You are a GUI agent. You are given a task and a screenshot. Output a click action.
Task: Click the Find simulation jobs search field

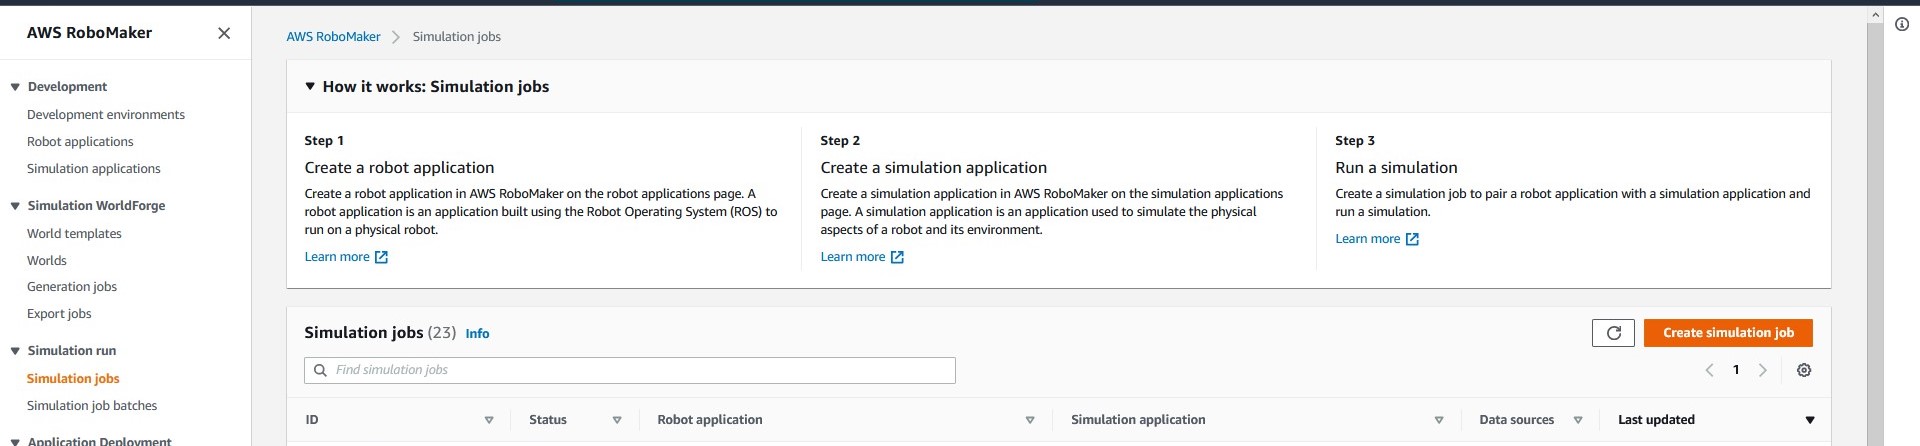point(630,370)
